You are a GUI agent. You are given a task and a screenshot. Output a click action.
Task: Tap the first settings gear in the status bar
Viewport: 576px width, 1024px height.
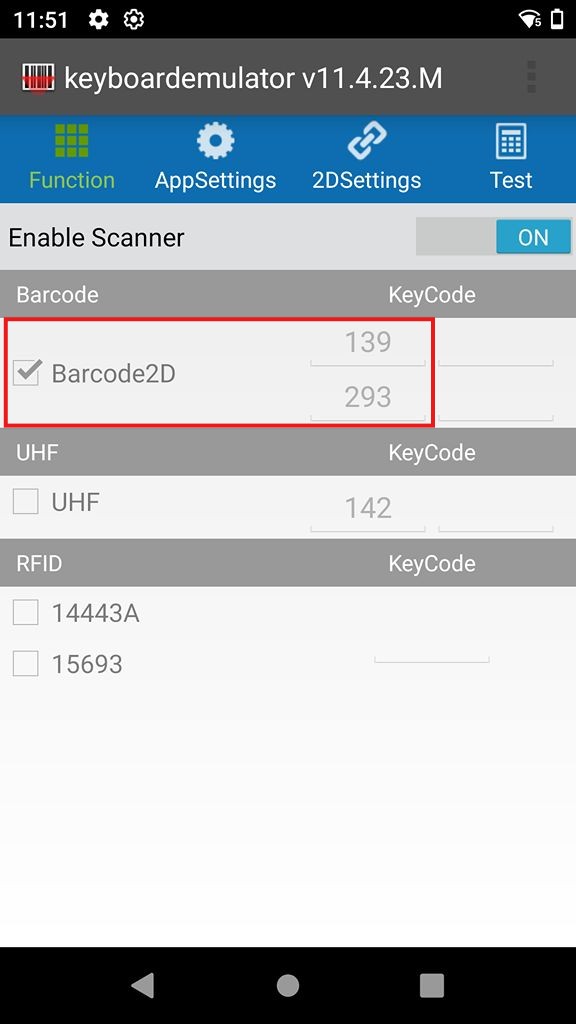(97, 18)
